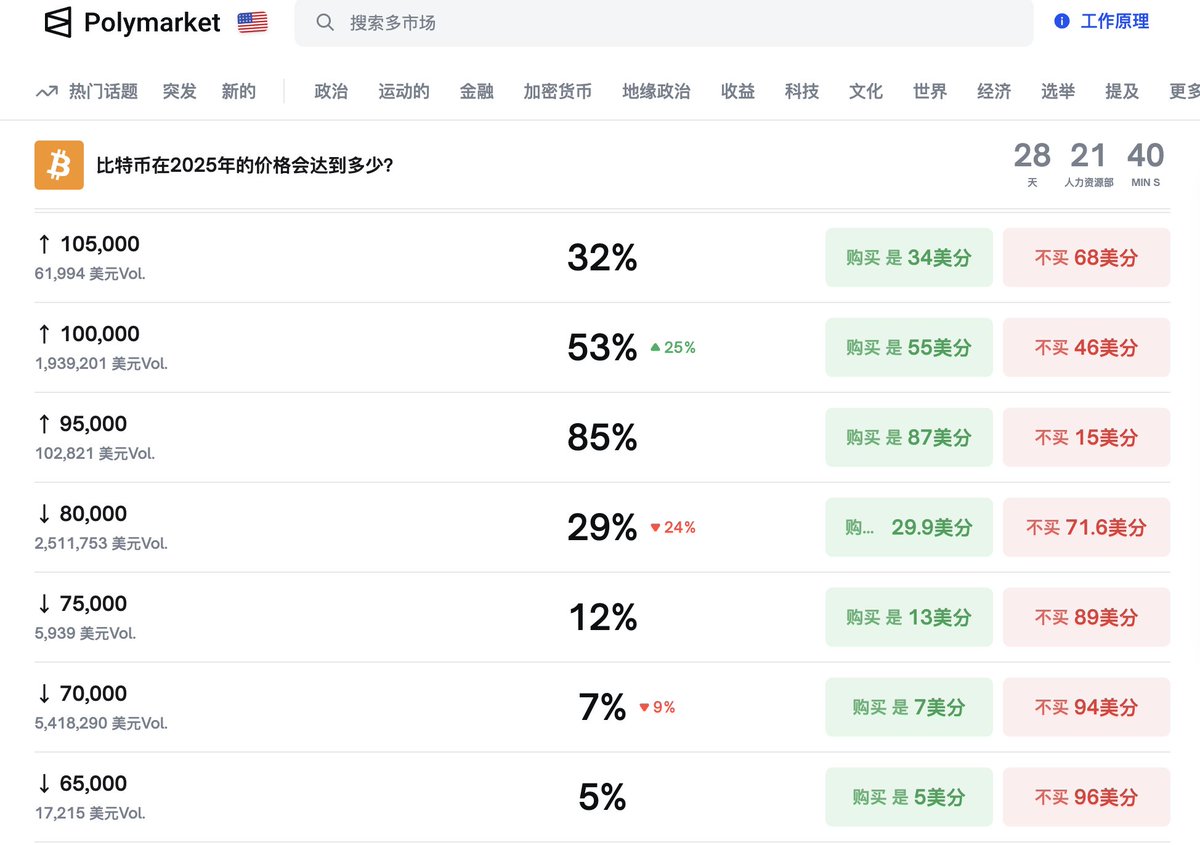The height and width of the screenshot is (845, 1200).
Task: Click the trending arrow icon beside 热门话题
Action: [46, 92]
